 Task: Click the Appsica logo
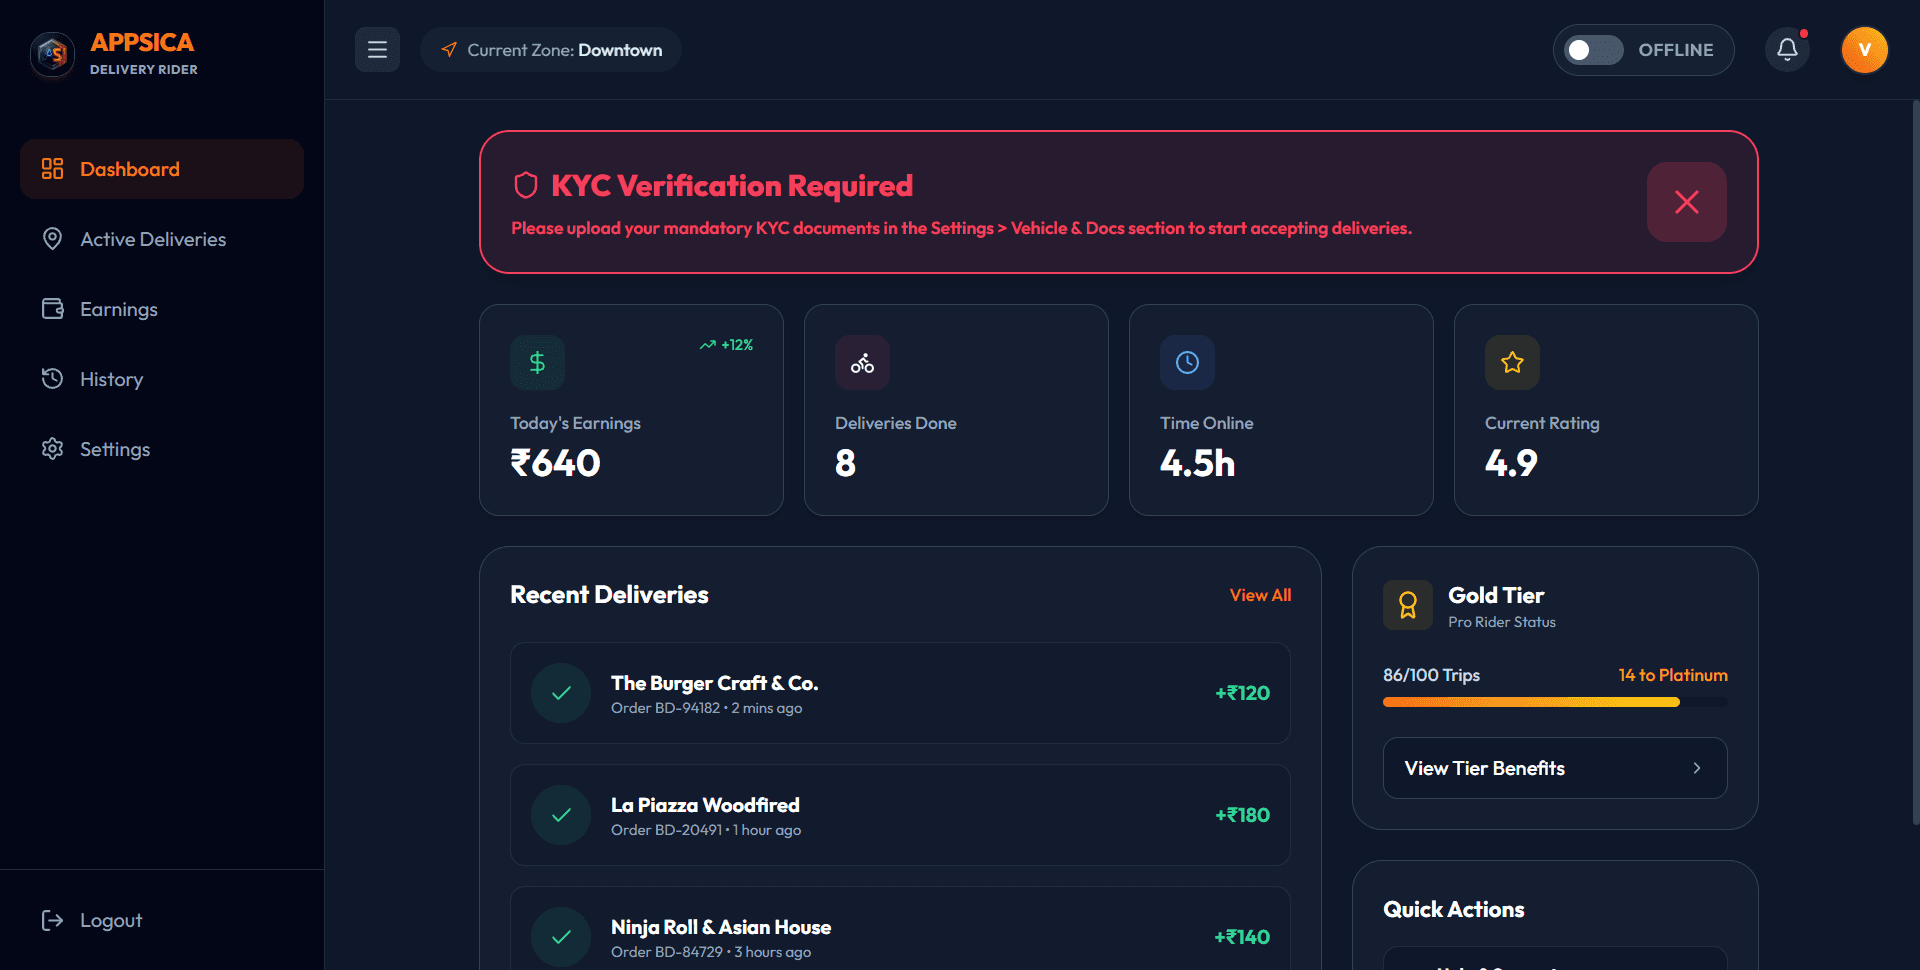pyautogui.click(x=52, y=54)
